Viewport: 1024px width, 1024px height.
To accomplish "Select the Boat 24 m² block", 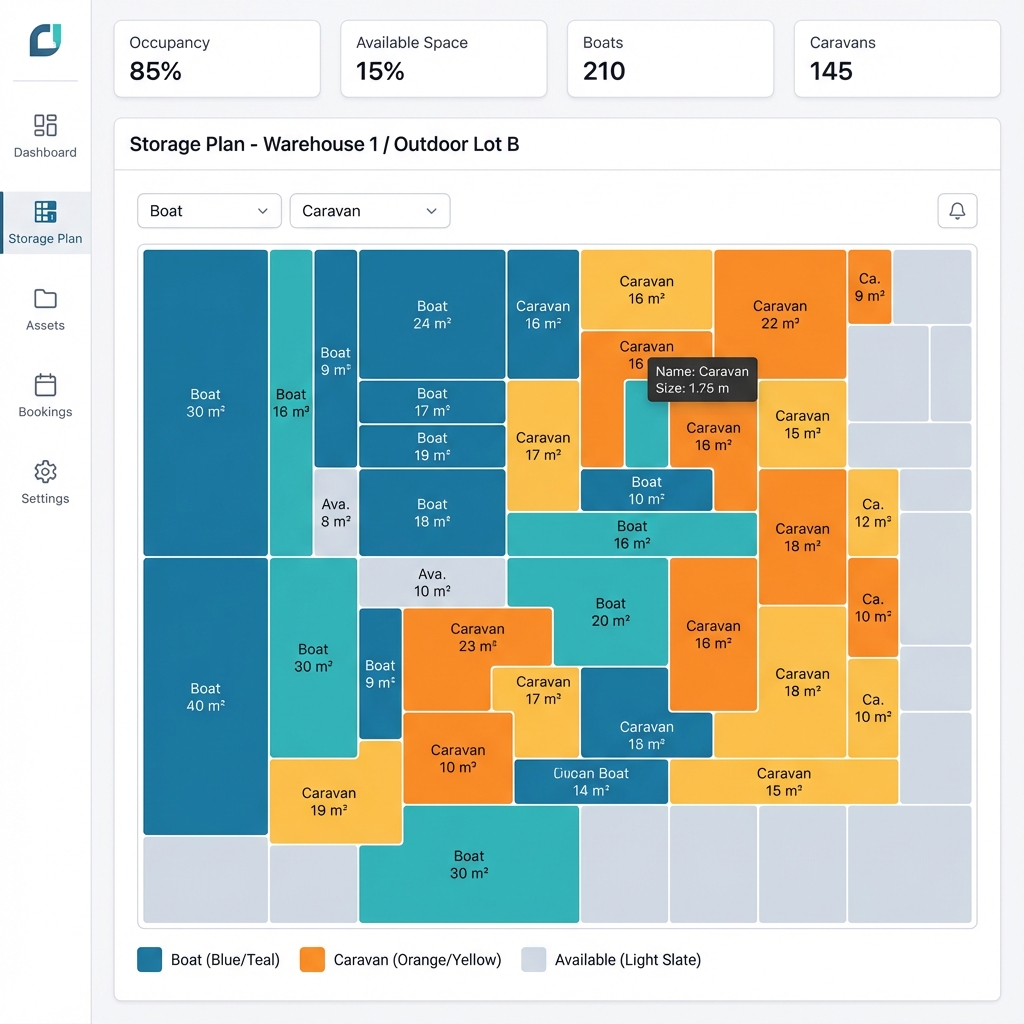I will coord(432,314).
